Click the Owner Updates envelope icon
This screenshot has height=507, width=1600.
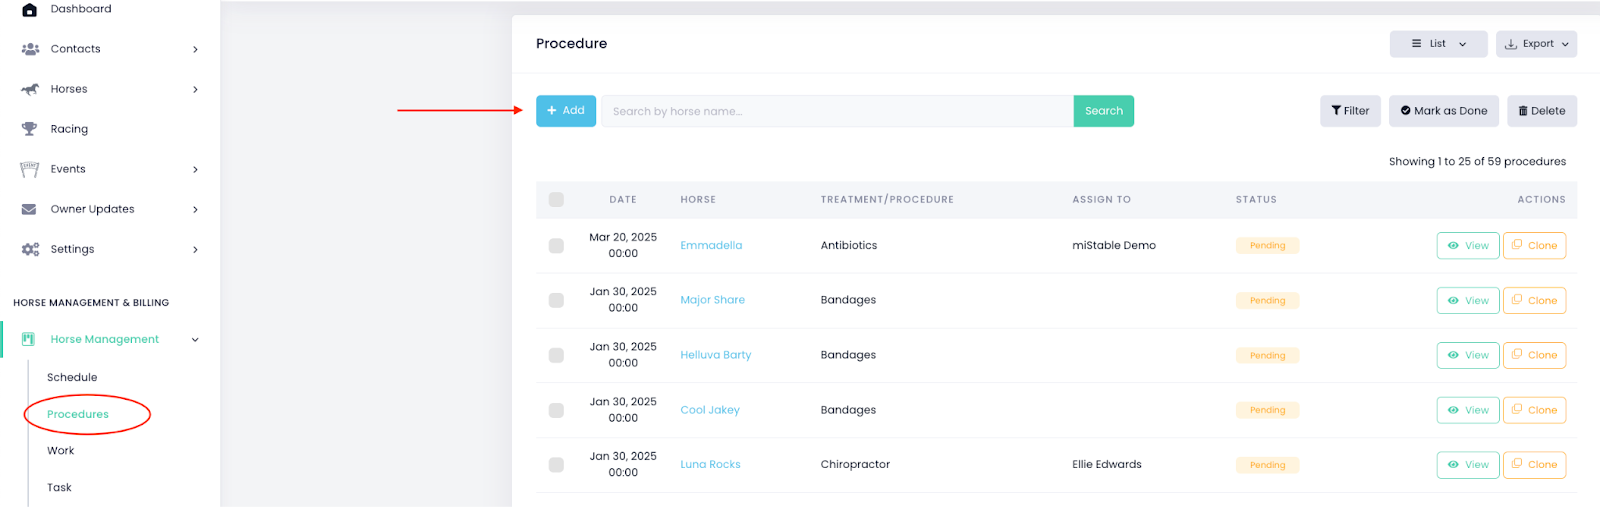click(29, 209)
